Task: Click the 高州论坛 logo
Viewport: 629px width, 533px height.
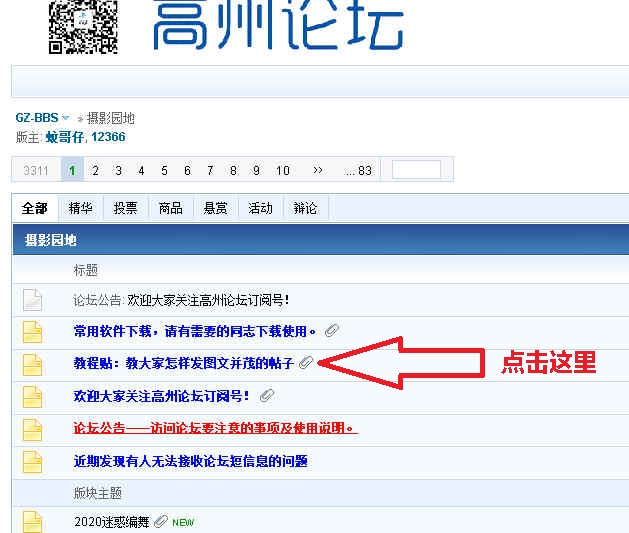Action: pyautogui.click(x=278, y=26)
